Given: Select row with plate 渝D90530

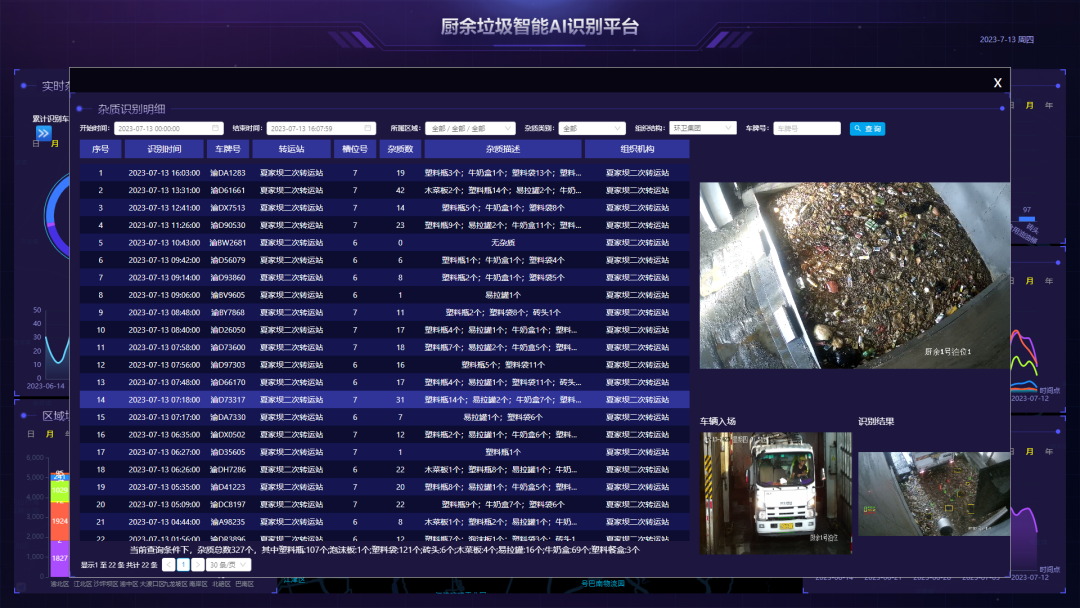Looking at the screenshot, I should 384,225.
